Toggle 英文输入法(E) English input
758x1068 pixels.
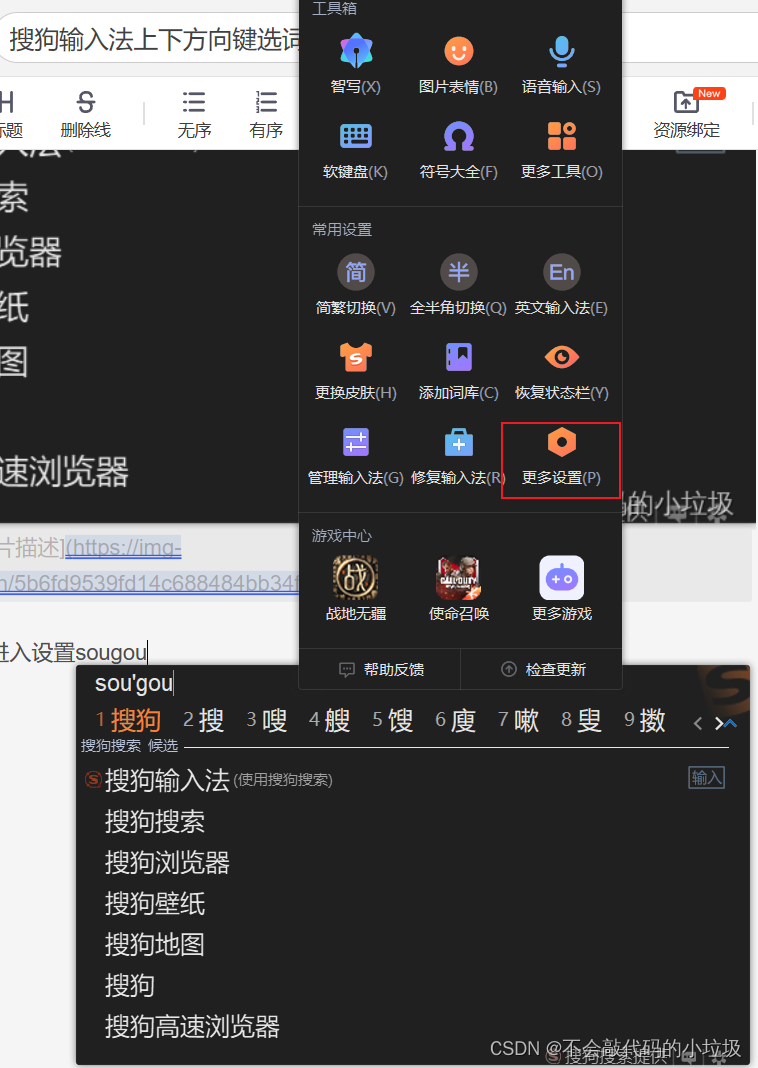click(x=561, y=285)
